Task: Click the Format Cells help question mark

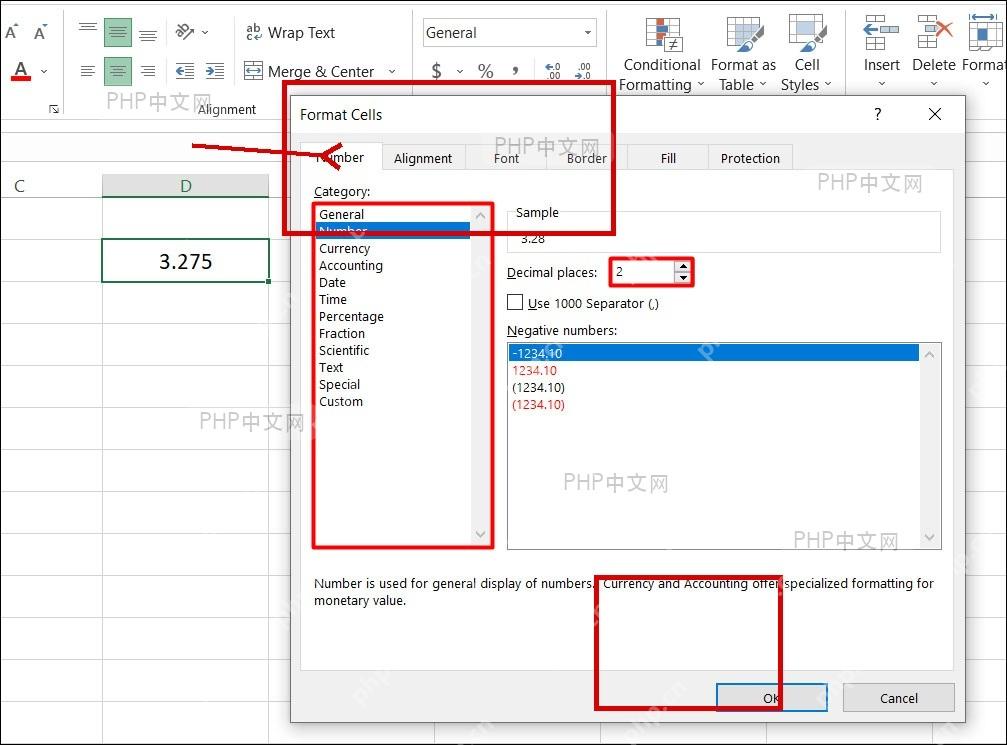Action: [x=878, y=114]
